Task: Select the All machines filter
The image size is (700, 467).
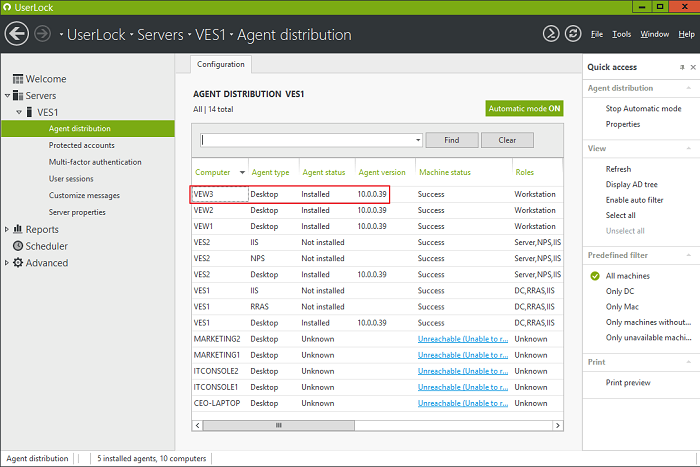Action: (x=627, y=276)
